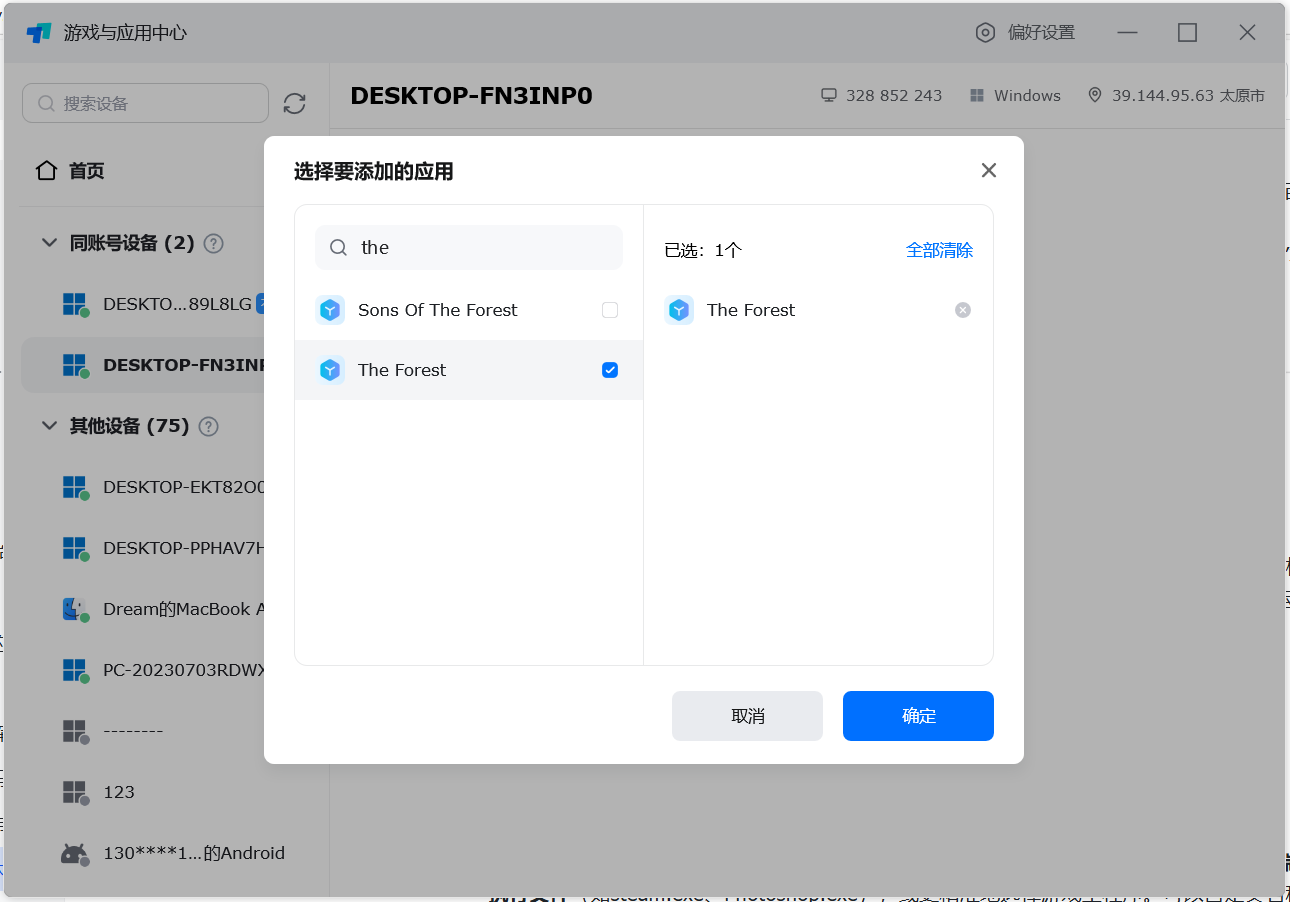This screenshot has height=902, width=1290.
Task: Click the Windows icon of DESKTOP-EKT82O0
Action: 75,488
